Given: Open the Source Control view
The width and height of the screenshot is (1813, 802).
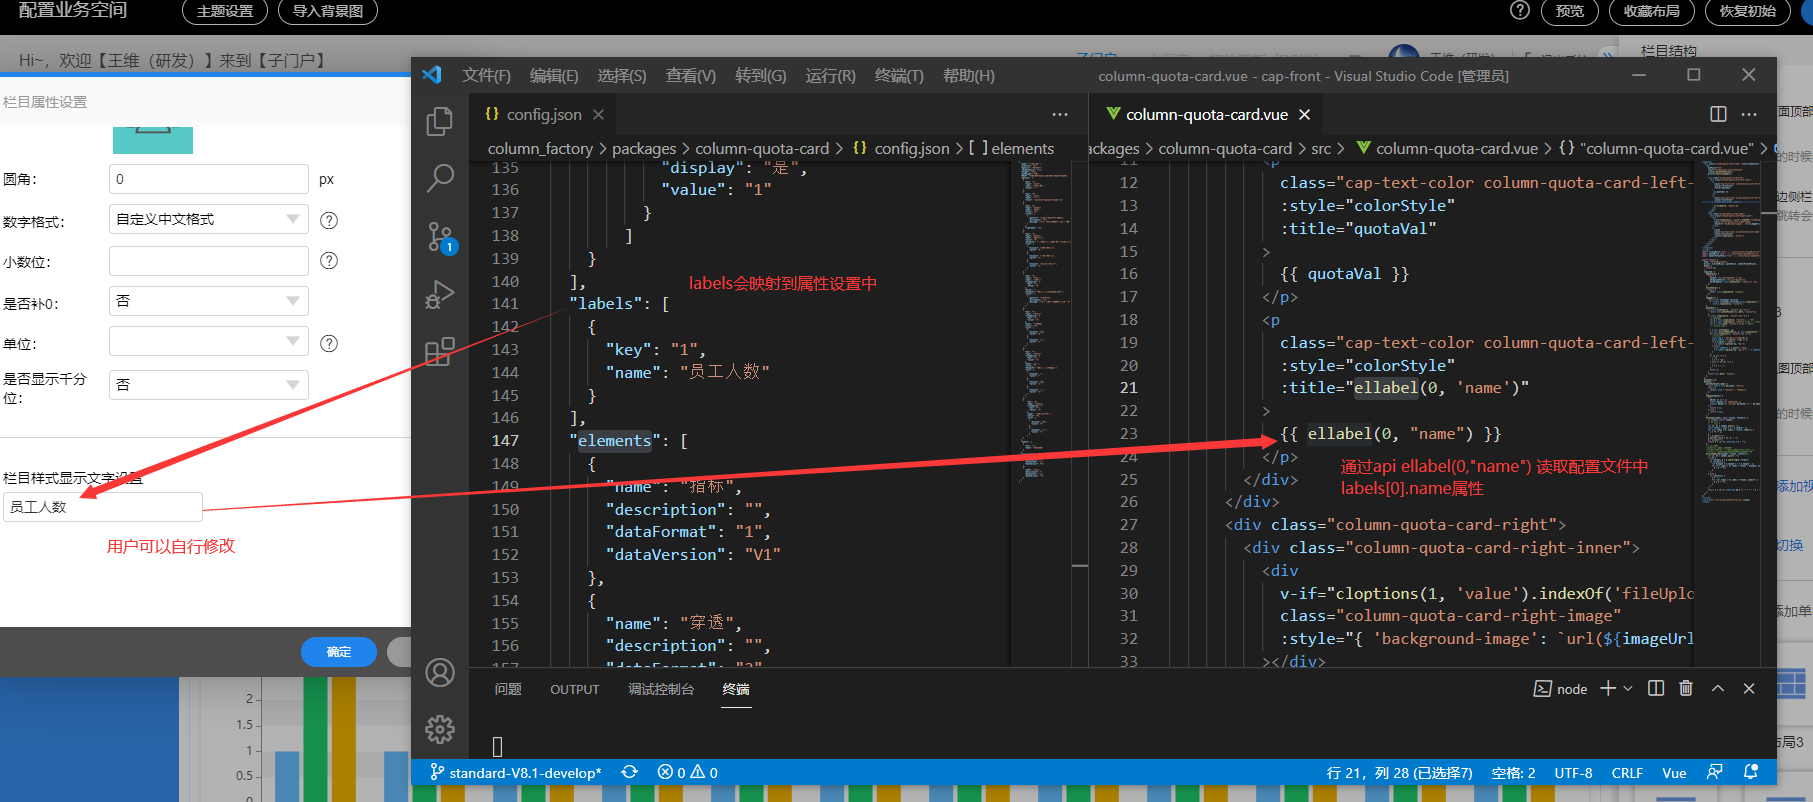Looking at the screenshot, I should (x=439, y=237).
